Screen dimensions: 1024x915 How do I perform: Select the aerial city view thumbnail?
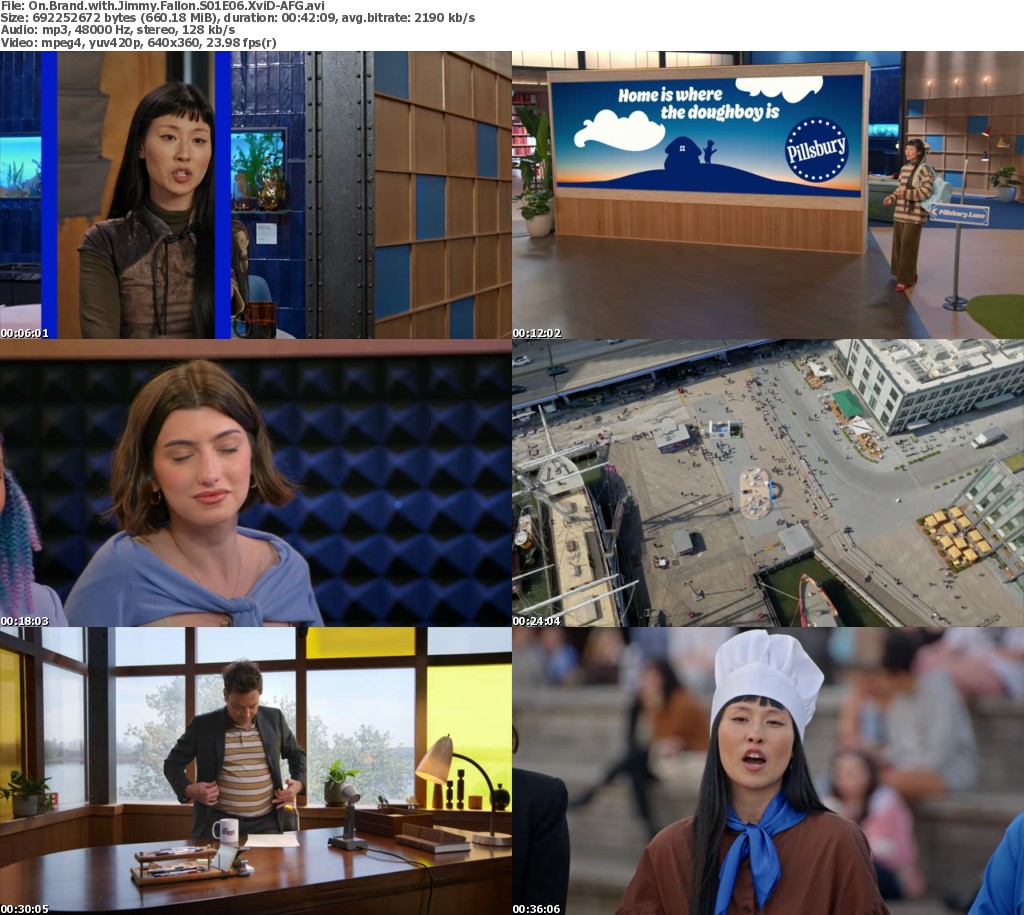click(x=767, y=483)
